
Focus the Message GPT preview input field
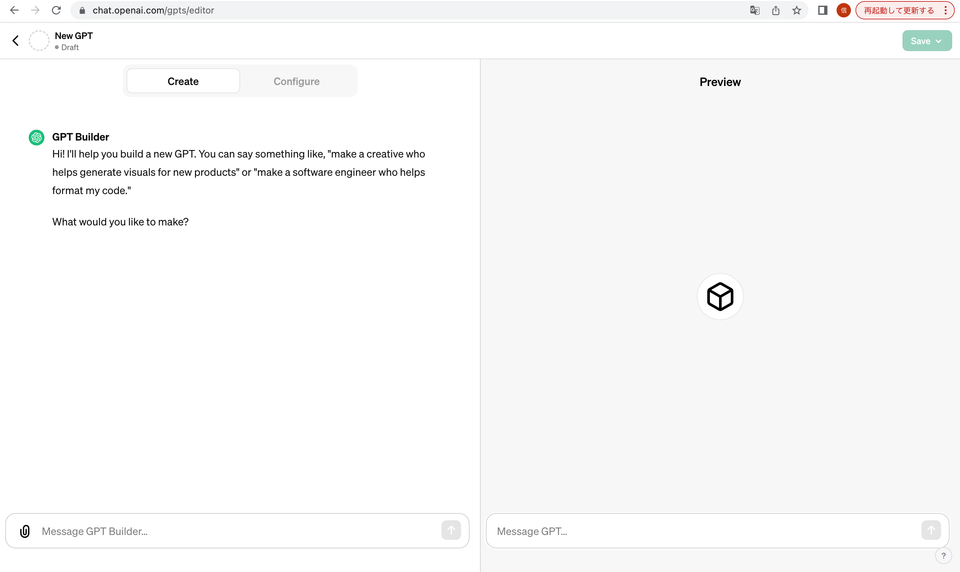click(x=718, y=531)
